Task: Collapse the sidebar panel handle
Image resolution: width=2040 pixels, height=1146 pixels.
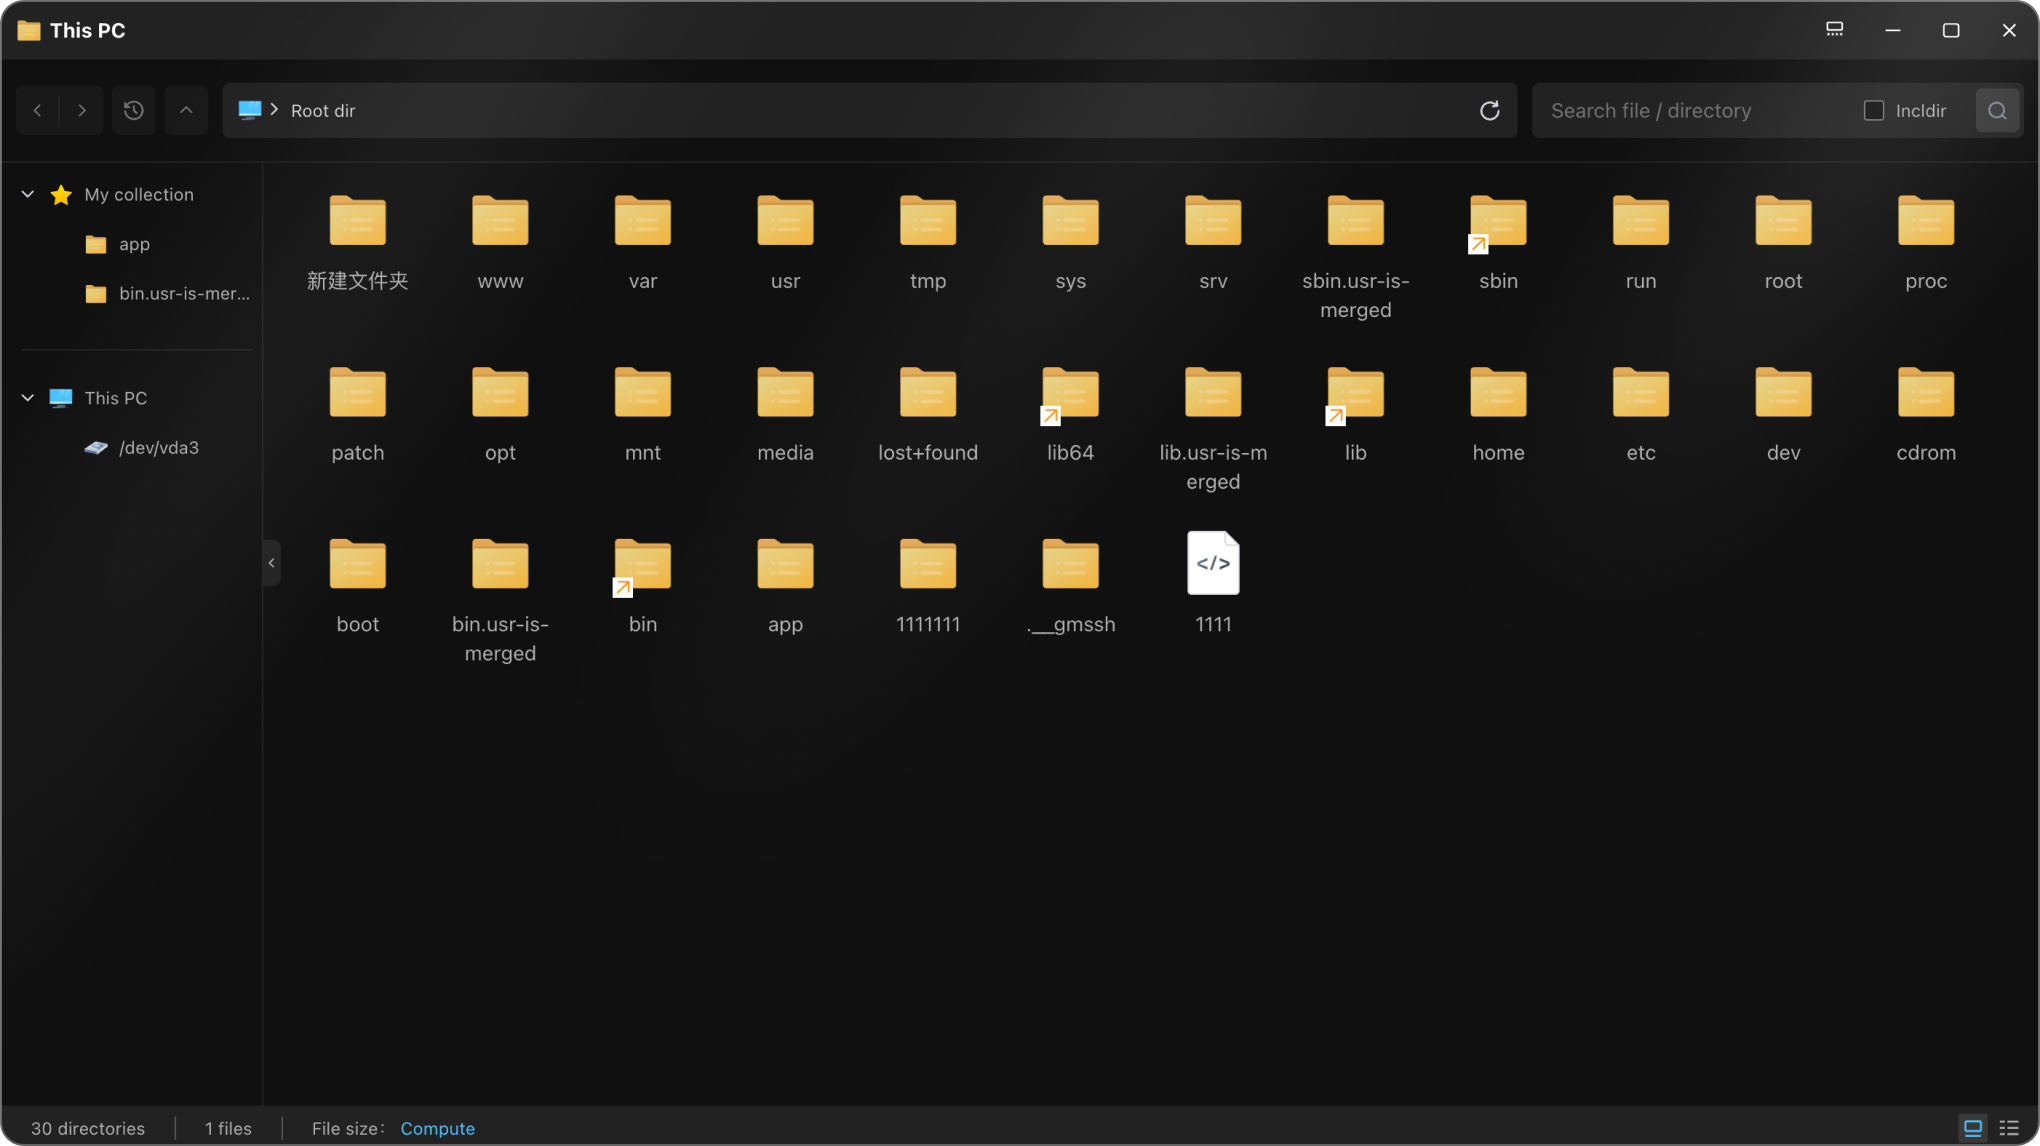Action: click(x=271, y=563)
